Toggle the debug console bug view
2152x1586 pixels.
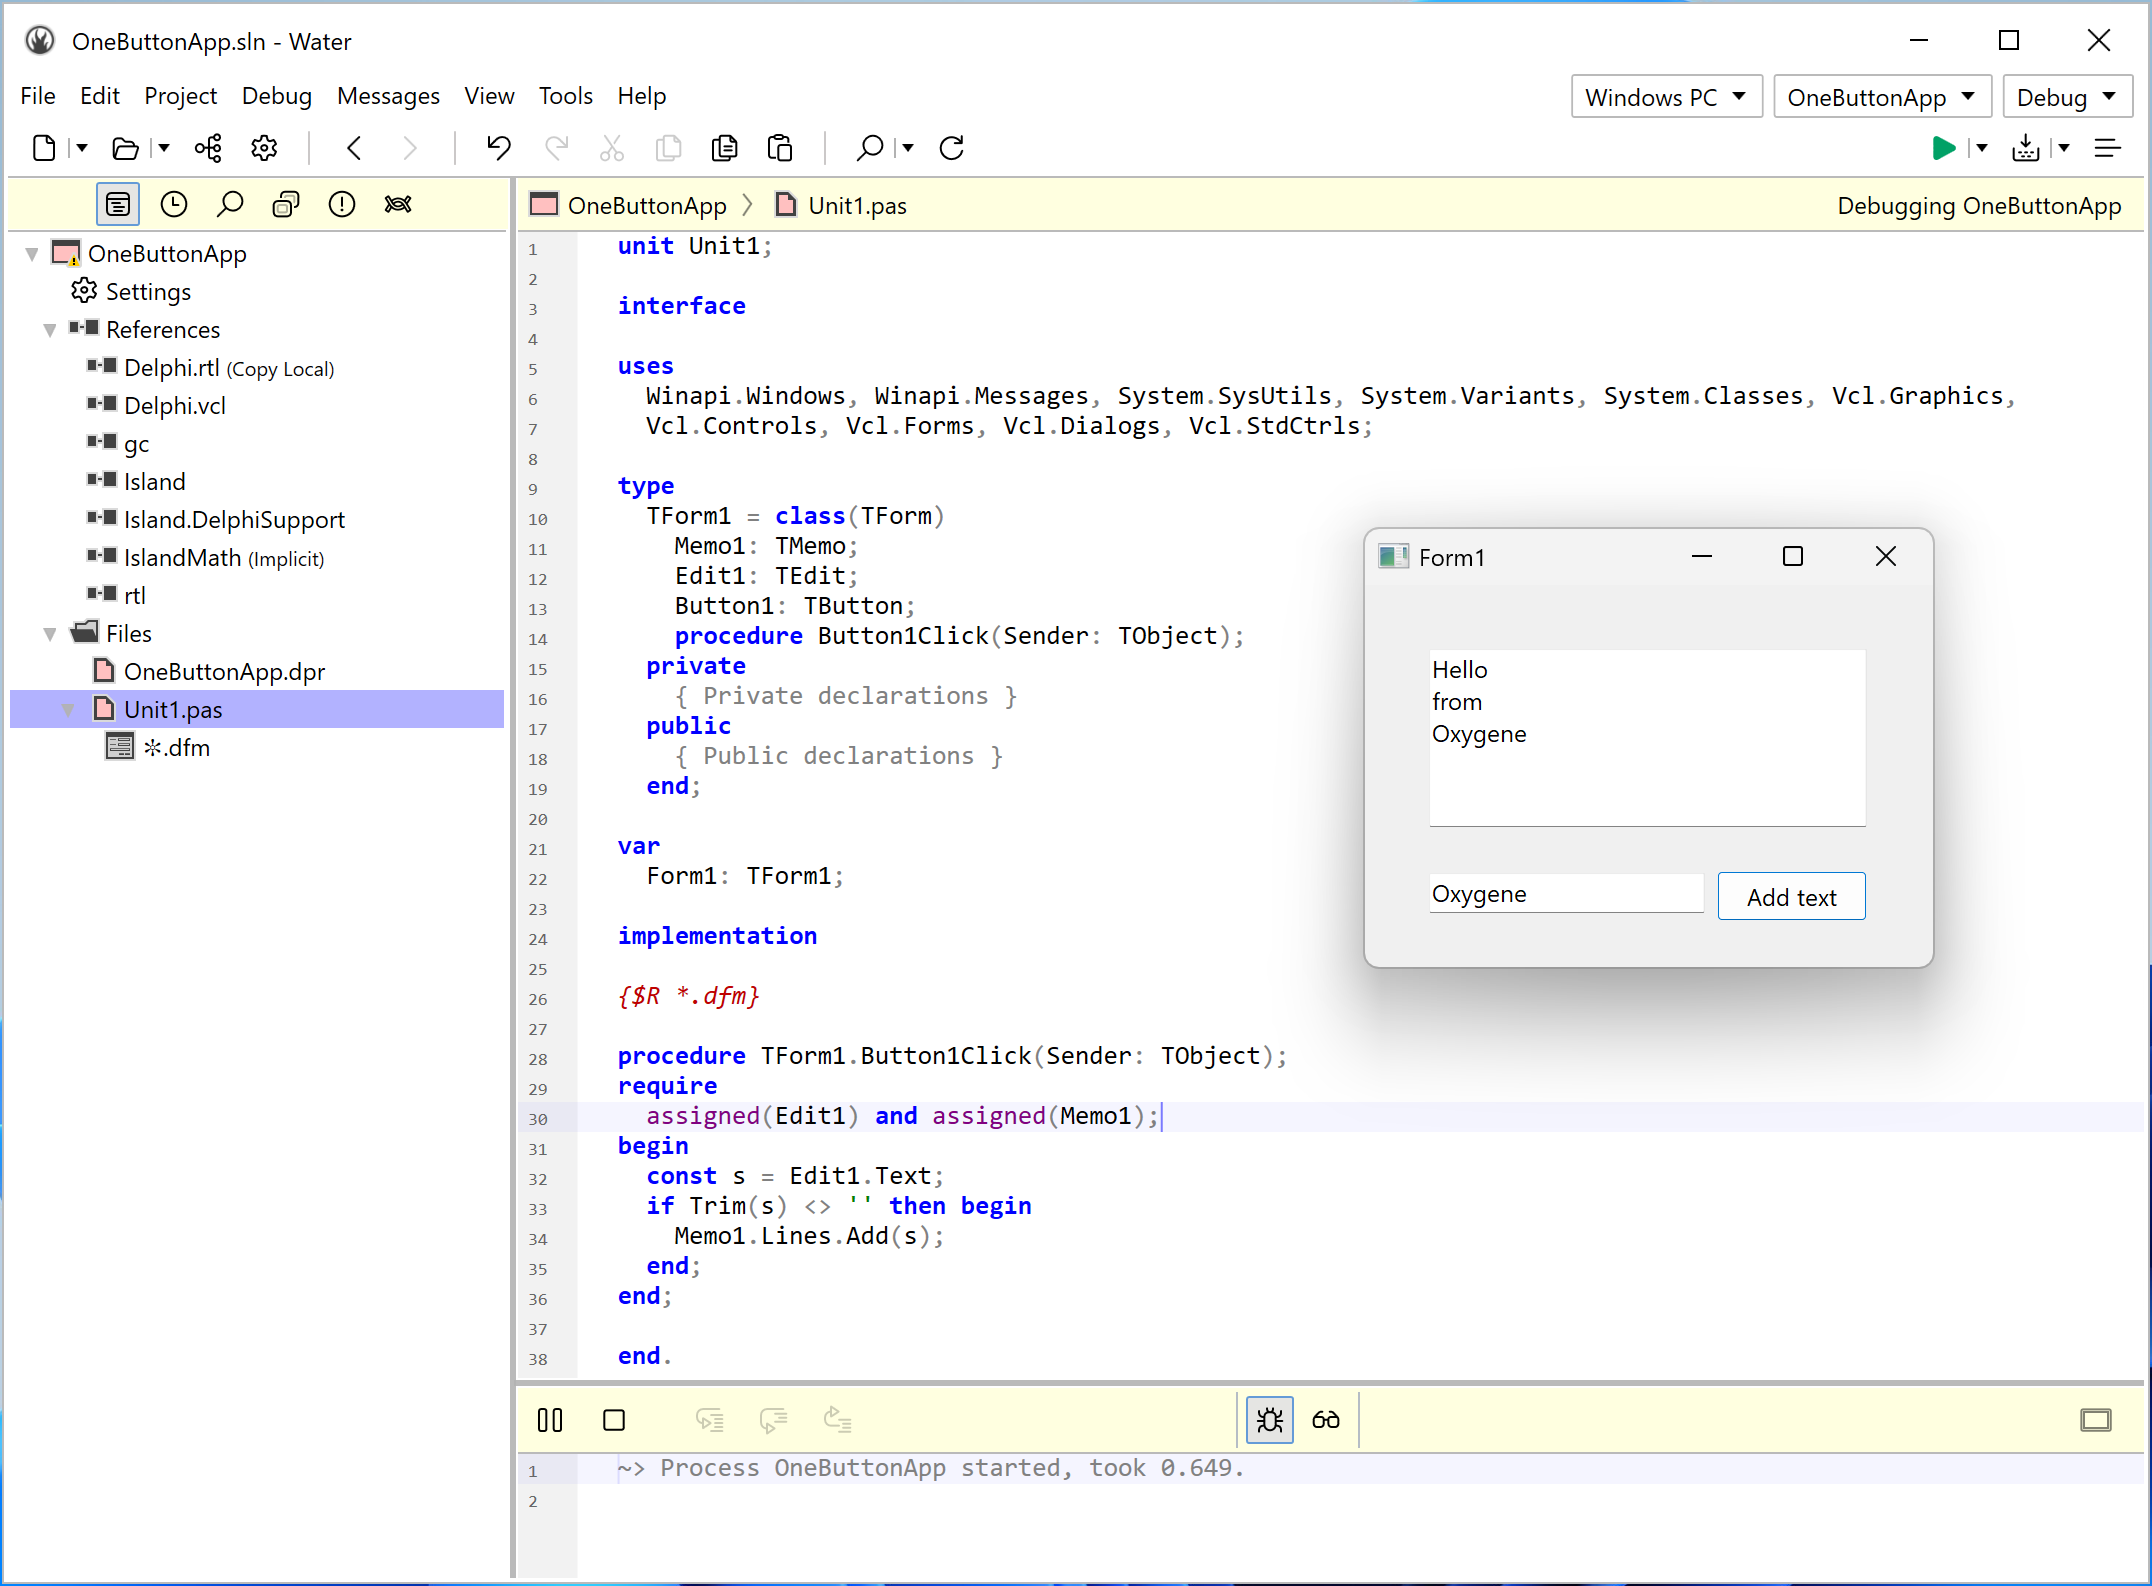pyautogui.click(x=1270, y=1420)
